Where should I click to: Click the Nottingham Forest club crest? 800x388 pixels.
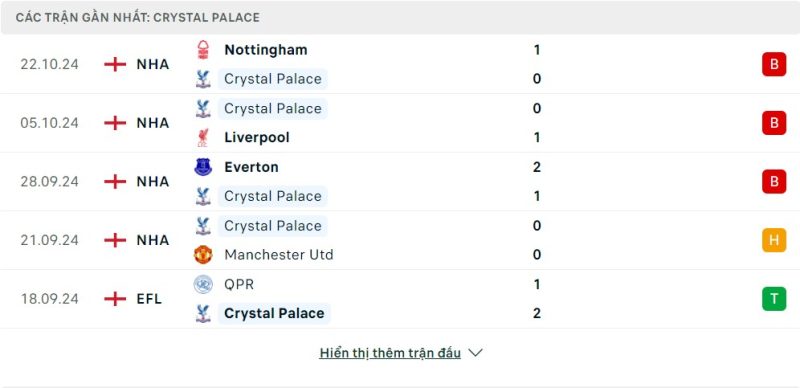coord(203,50)
